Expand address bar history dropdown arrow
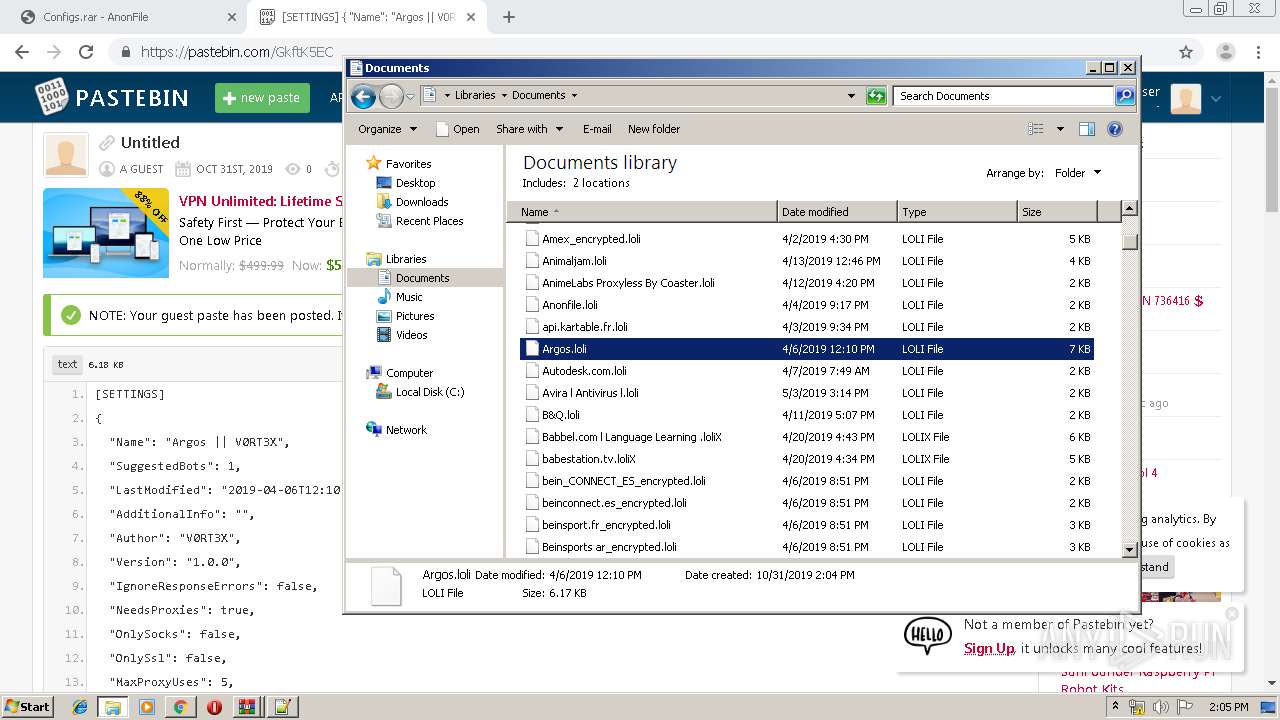Image resolution: width=1280 pixels, height=720 pixels. (x=851, y=96)
